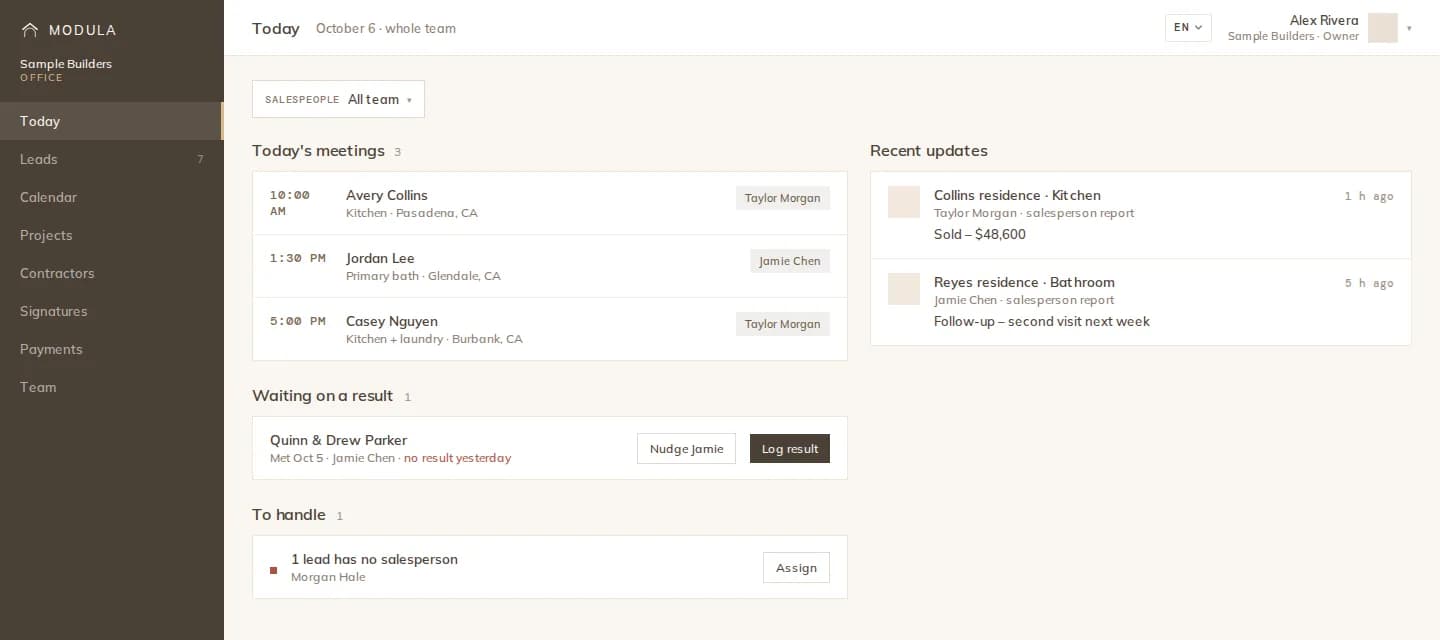Go to Signatures
The image size is (1440, 640).
pos(111,311)
